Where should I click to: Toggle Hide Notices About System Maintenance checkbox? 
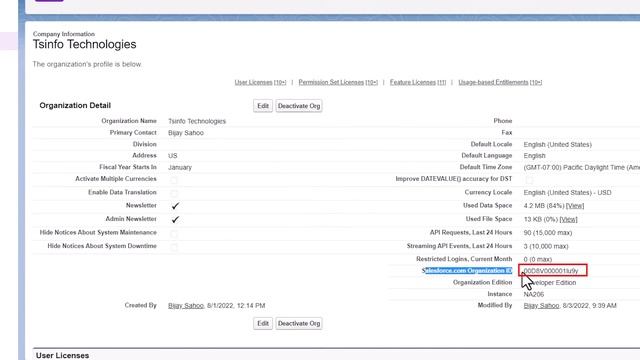(x=174, y=234)
